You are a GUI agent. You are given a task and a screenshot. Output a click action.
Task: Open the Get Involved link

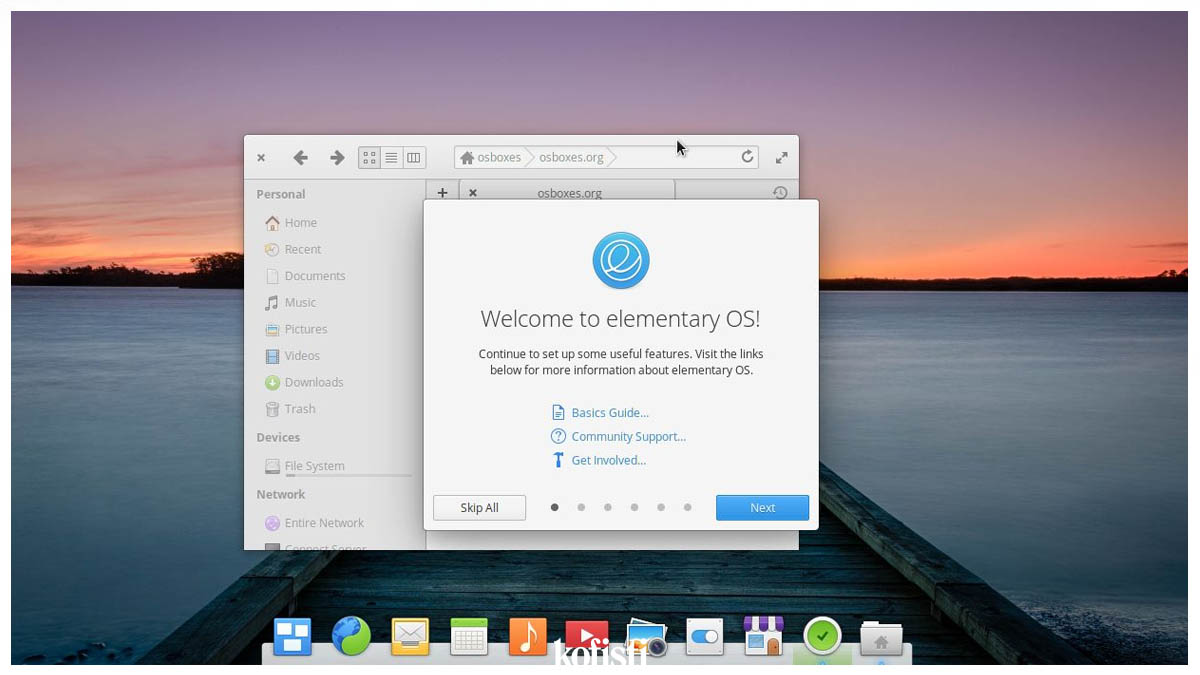click(x=608, y=460)
